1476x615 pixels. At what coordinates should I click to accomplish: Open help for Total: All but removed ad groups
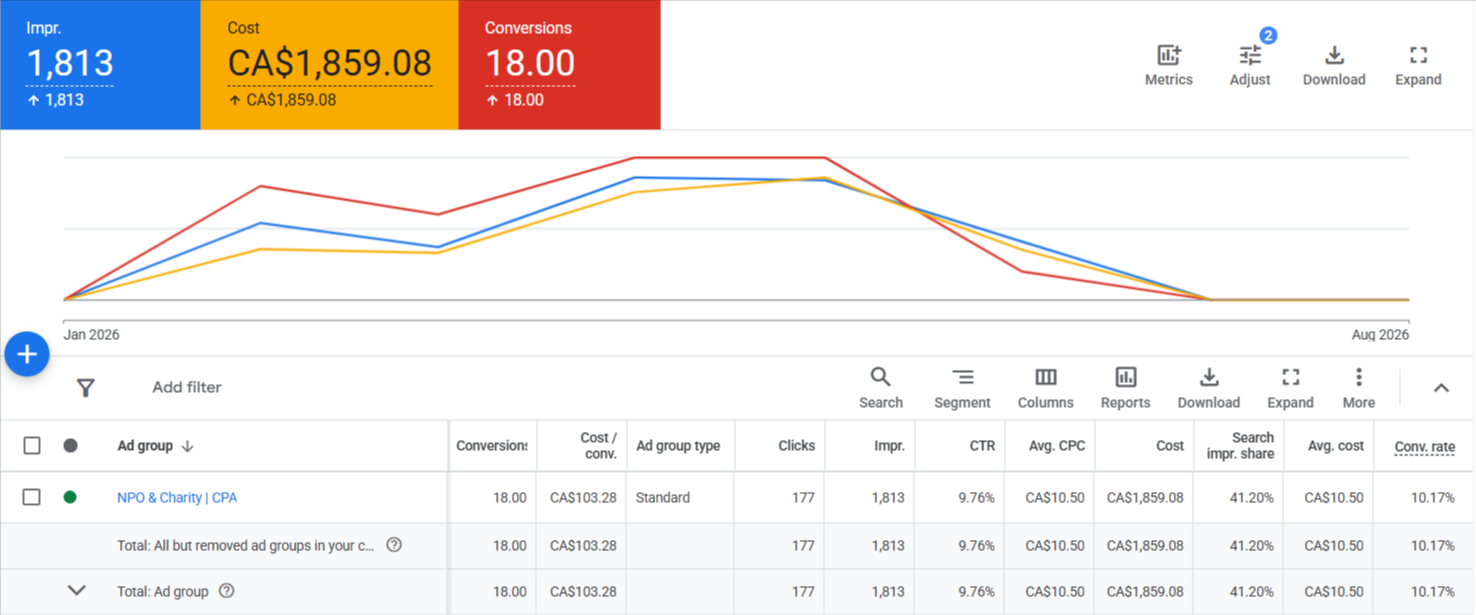point(394,545)
